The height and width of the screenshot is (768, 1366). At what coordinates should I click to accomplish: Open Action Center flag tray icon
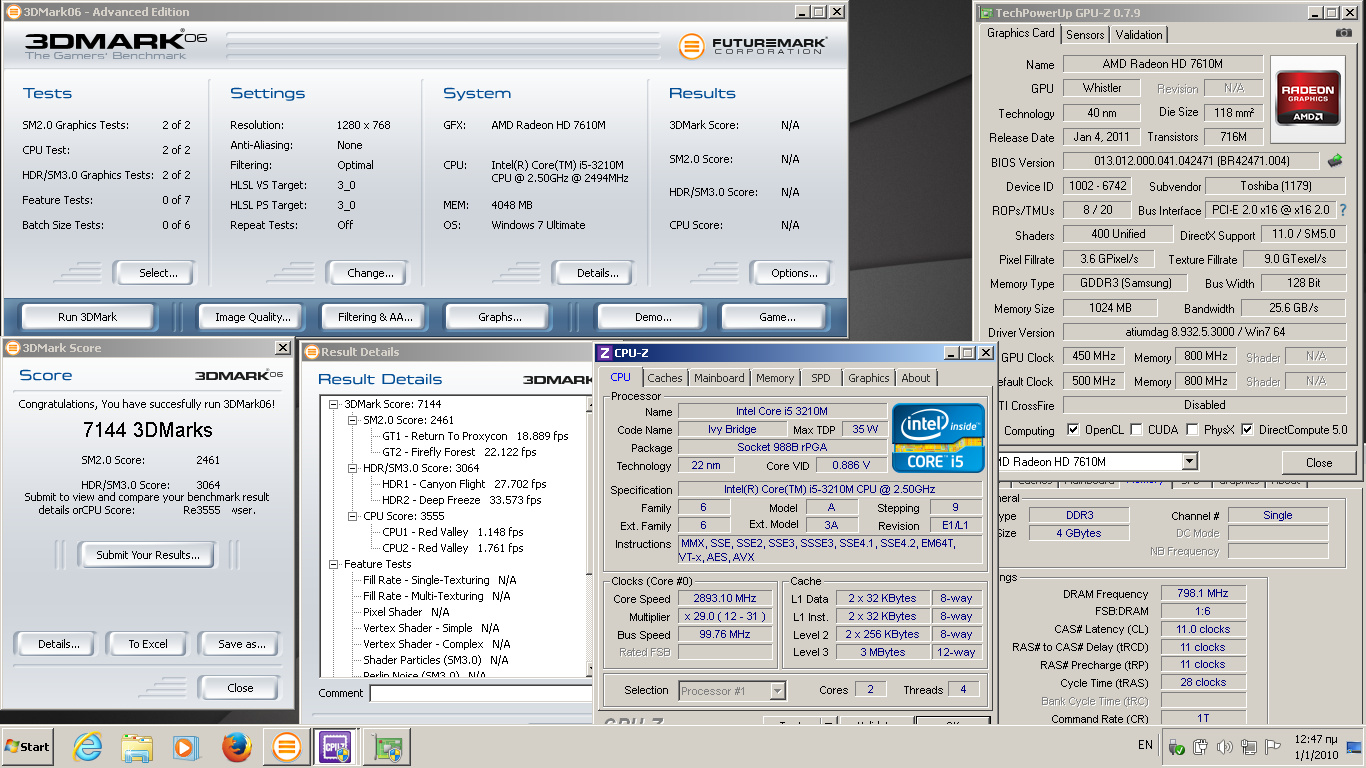click(x=1275, y=747)
